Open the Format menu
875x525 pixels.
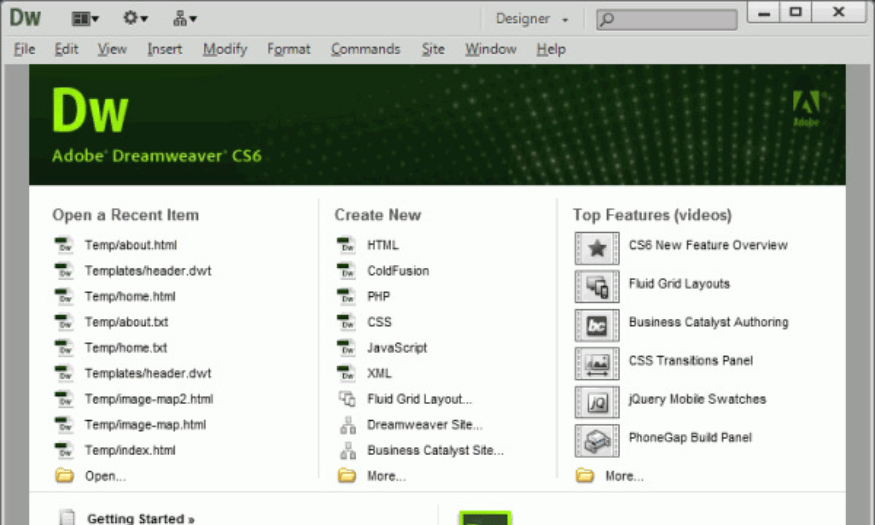point(289,49)
